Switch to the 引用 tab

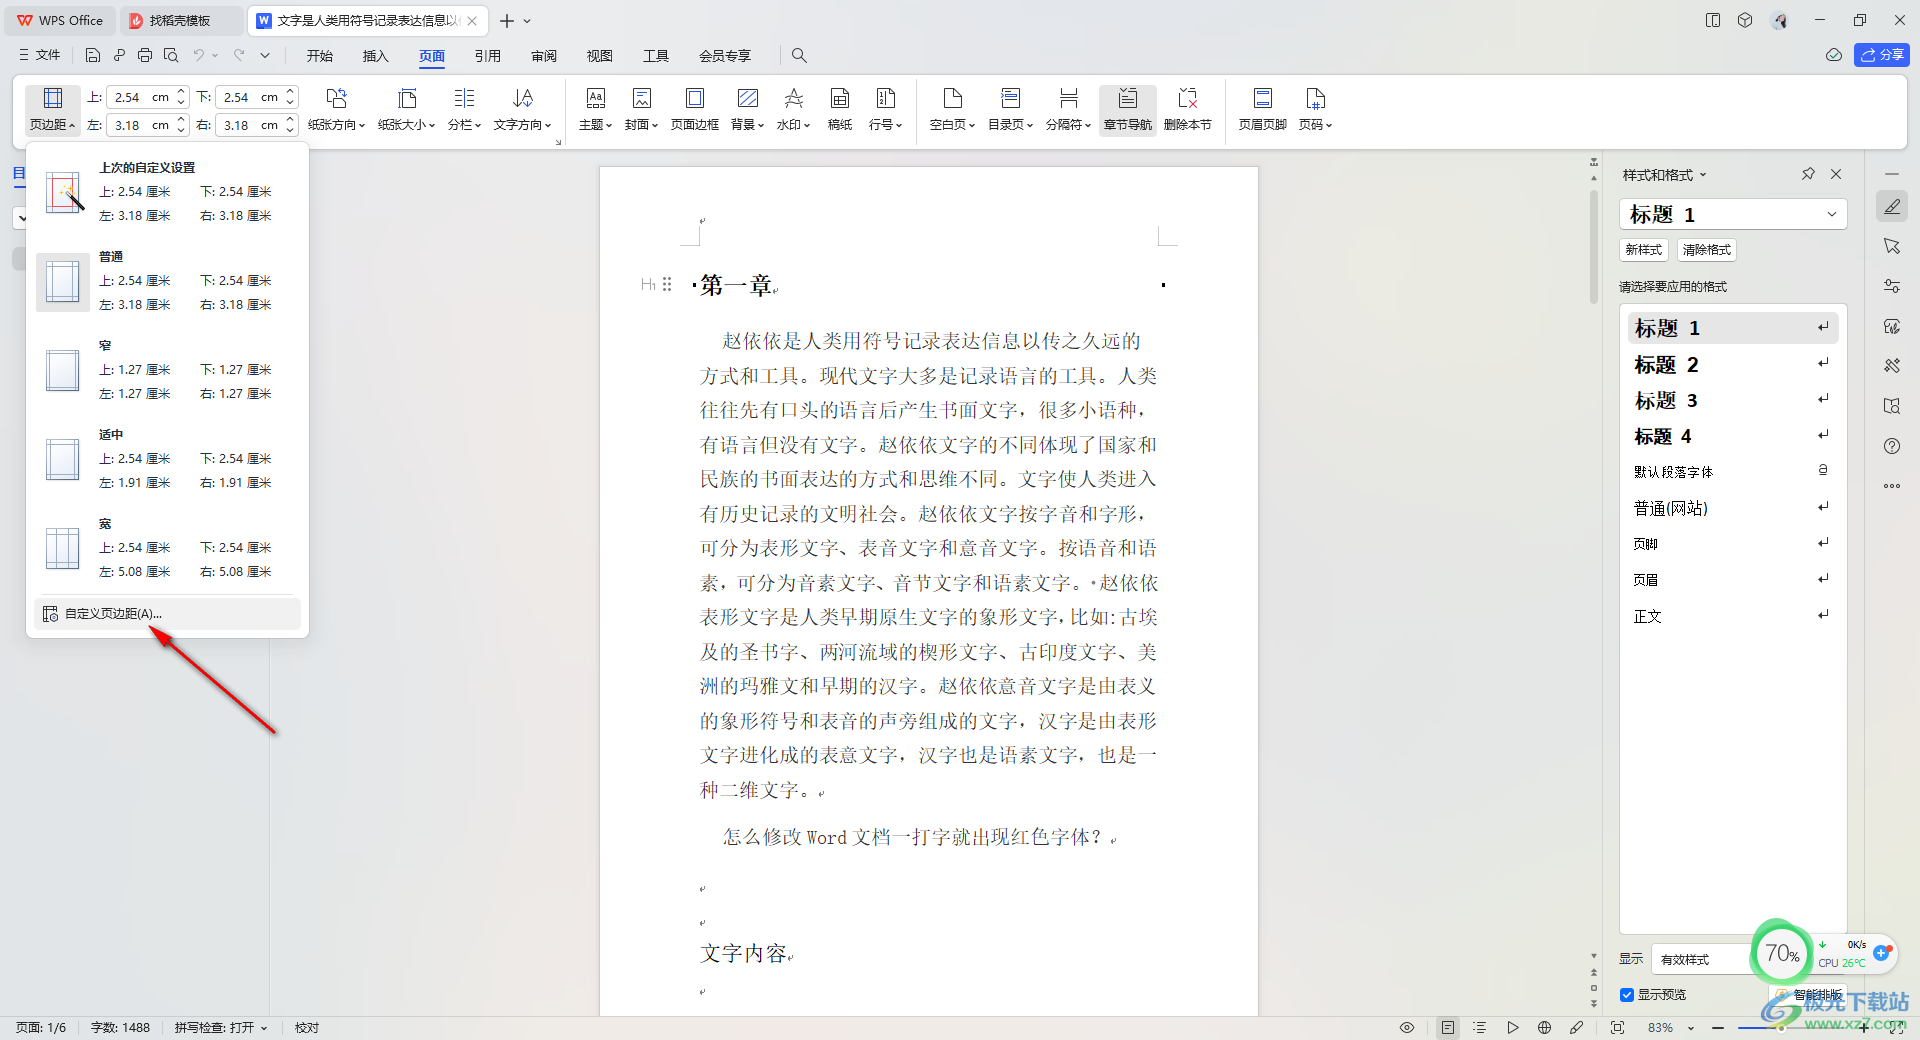pos(488,56)
